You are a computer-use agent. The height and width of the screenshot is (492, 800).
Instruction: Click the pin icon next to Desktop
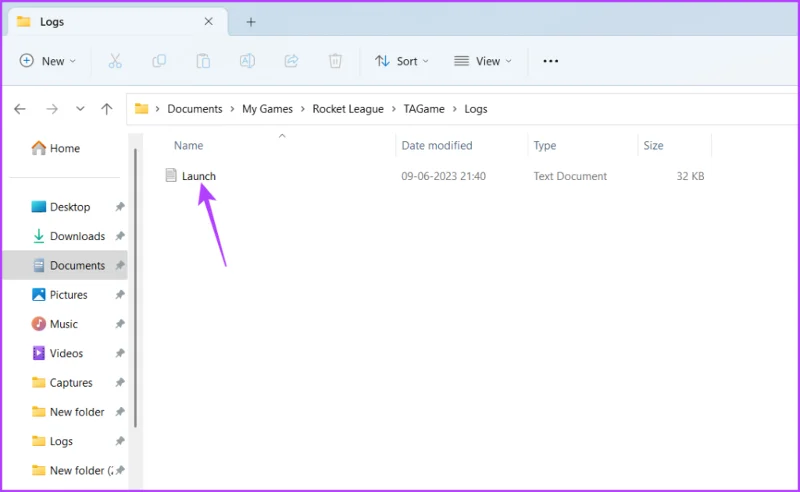pyautogui.click(x=119, y=207)
